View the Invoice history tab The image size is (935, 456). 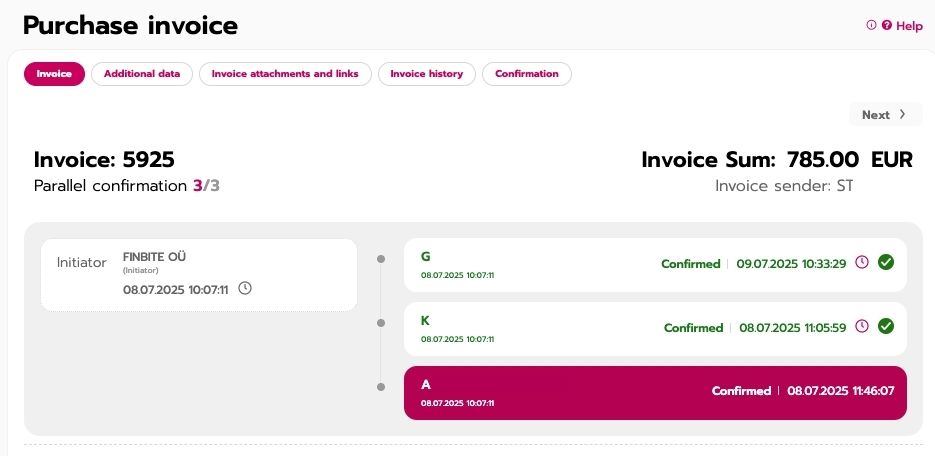(426, 74)
